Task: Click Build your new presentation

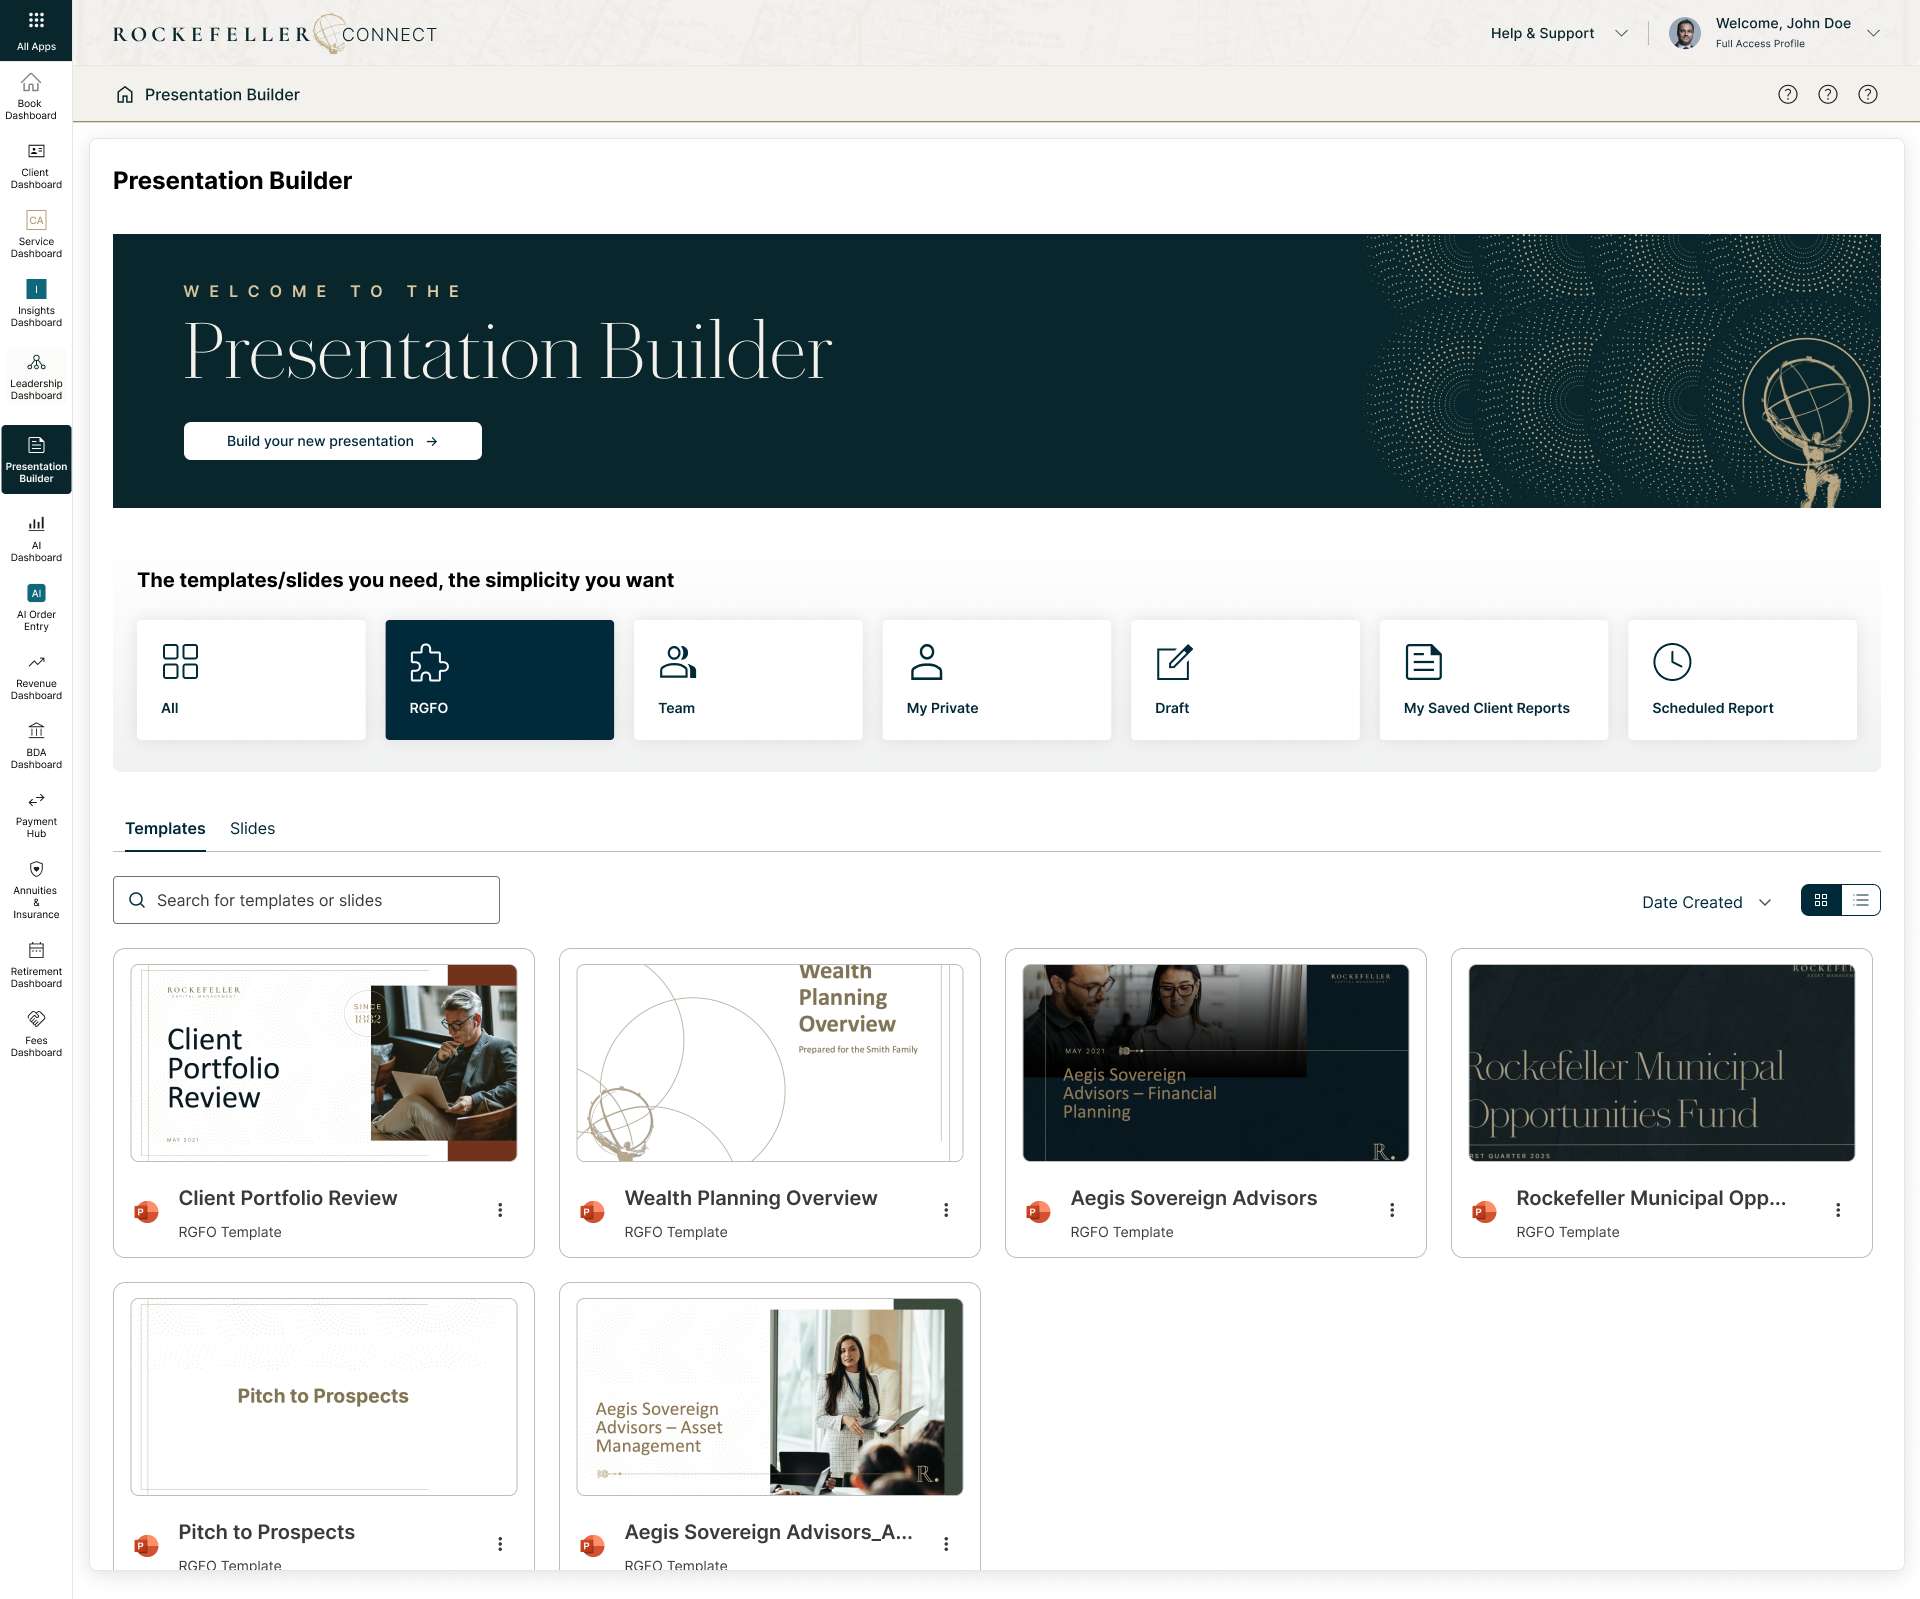Action: point(332,440)
